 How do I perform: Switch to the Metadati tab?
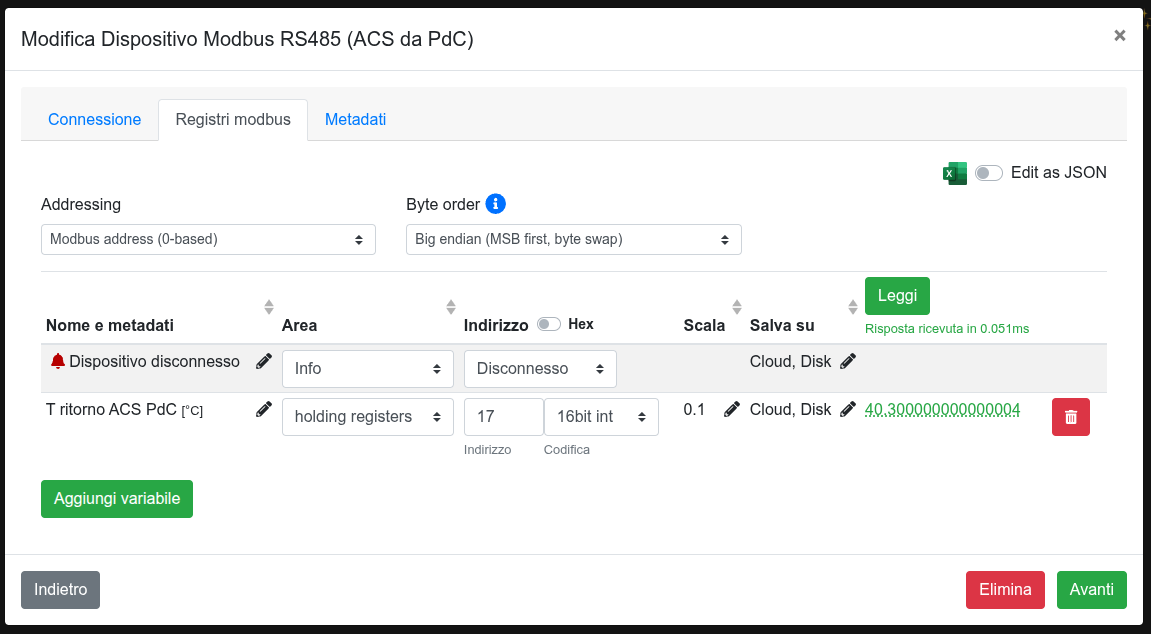355,120
